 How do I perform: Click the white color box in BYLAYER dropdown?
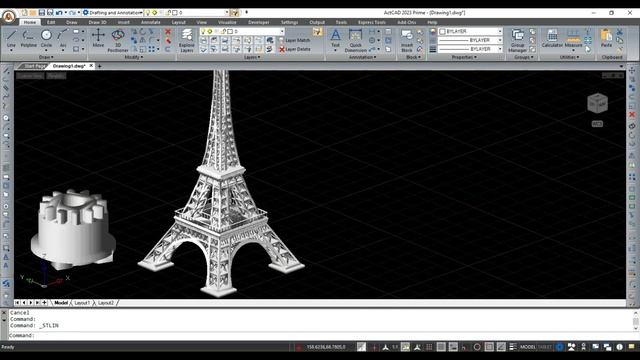pyautogui.click(x=442, y=31)
